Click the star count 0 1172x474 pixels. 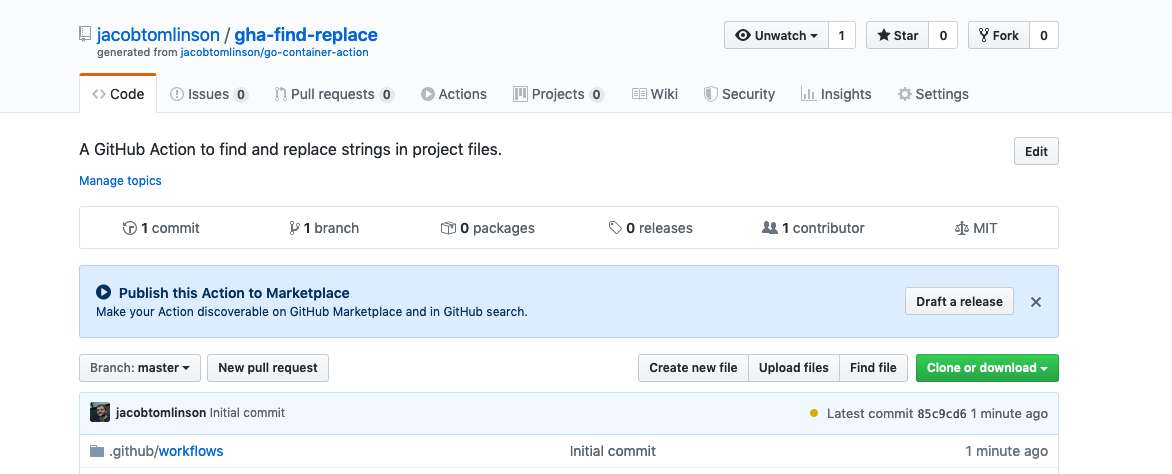pos(943,35)
